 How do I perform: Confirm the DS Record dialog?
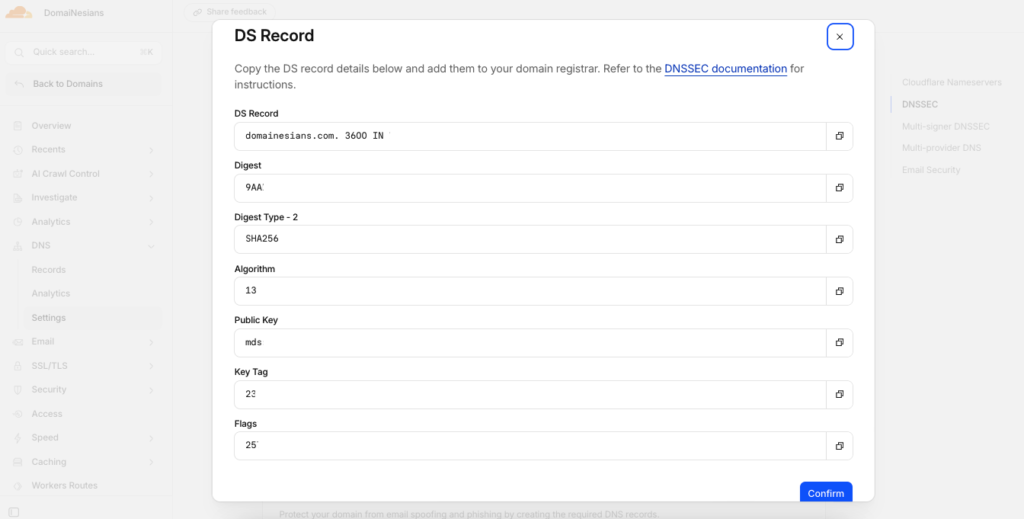[x=826, y=493]
